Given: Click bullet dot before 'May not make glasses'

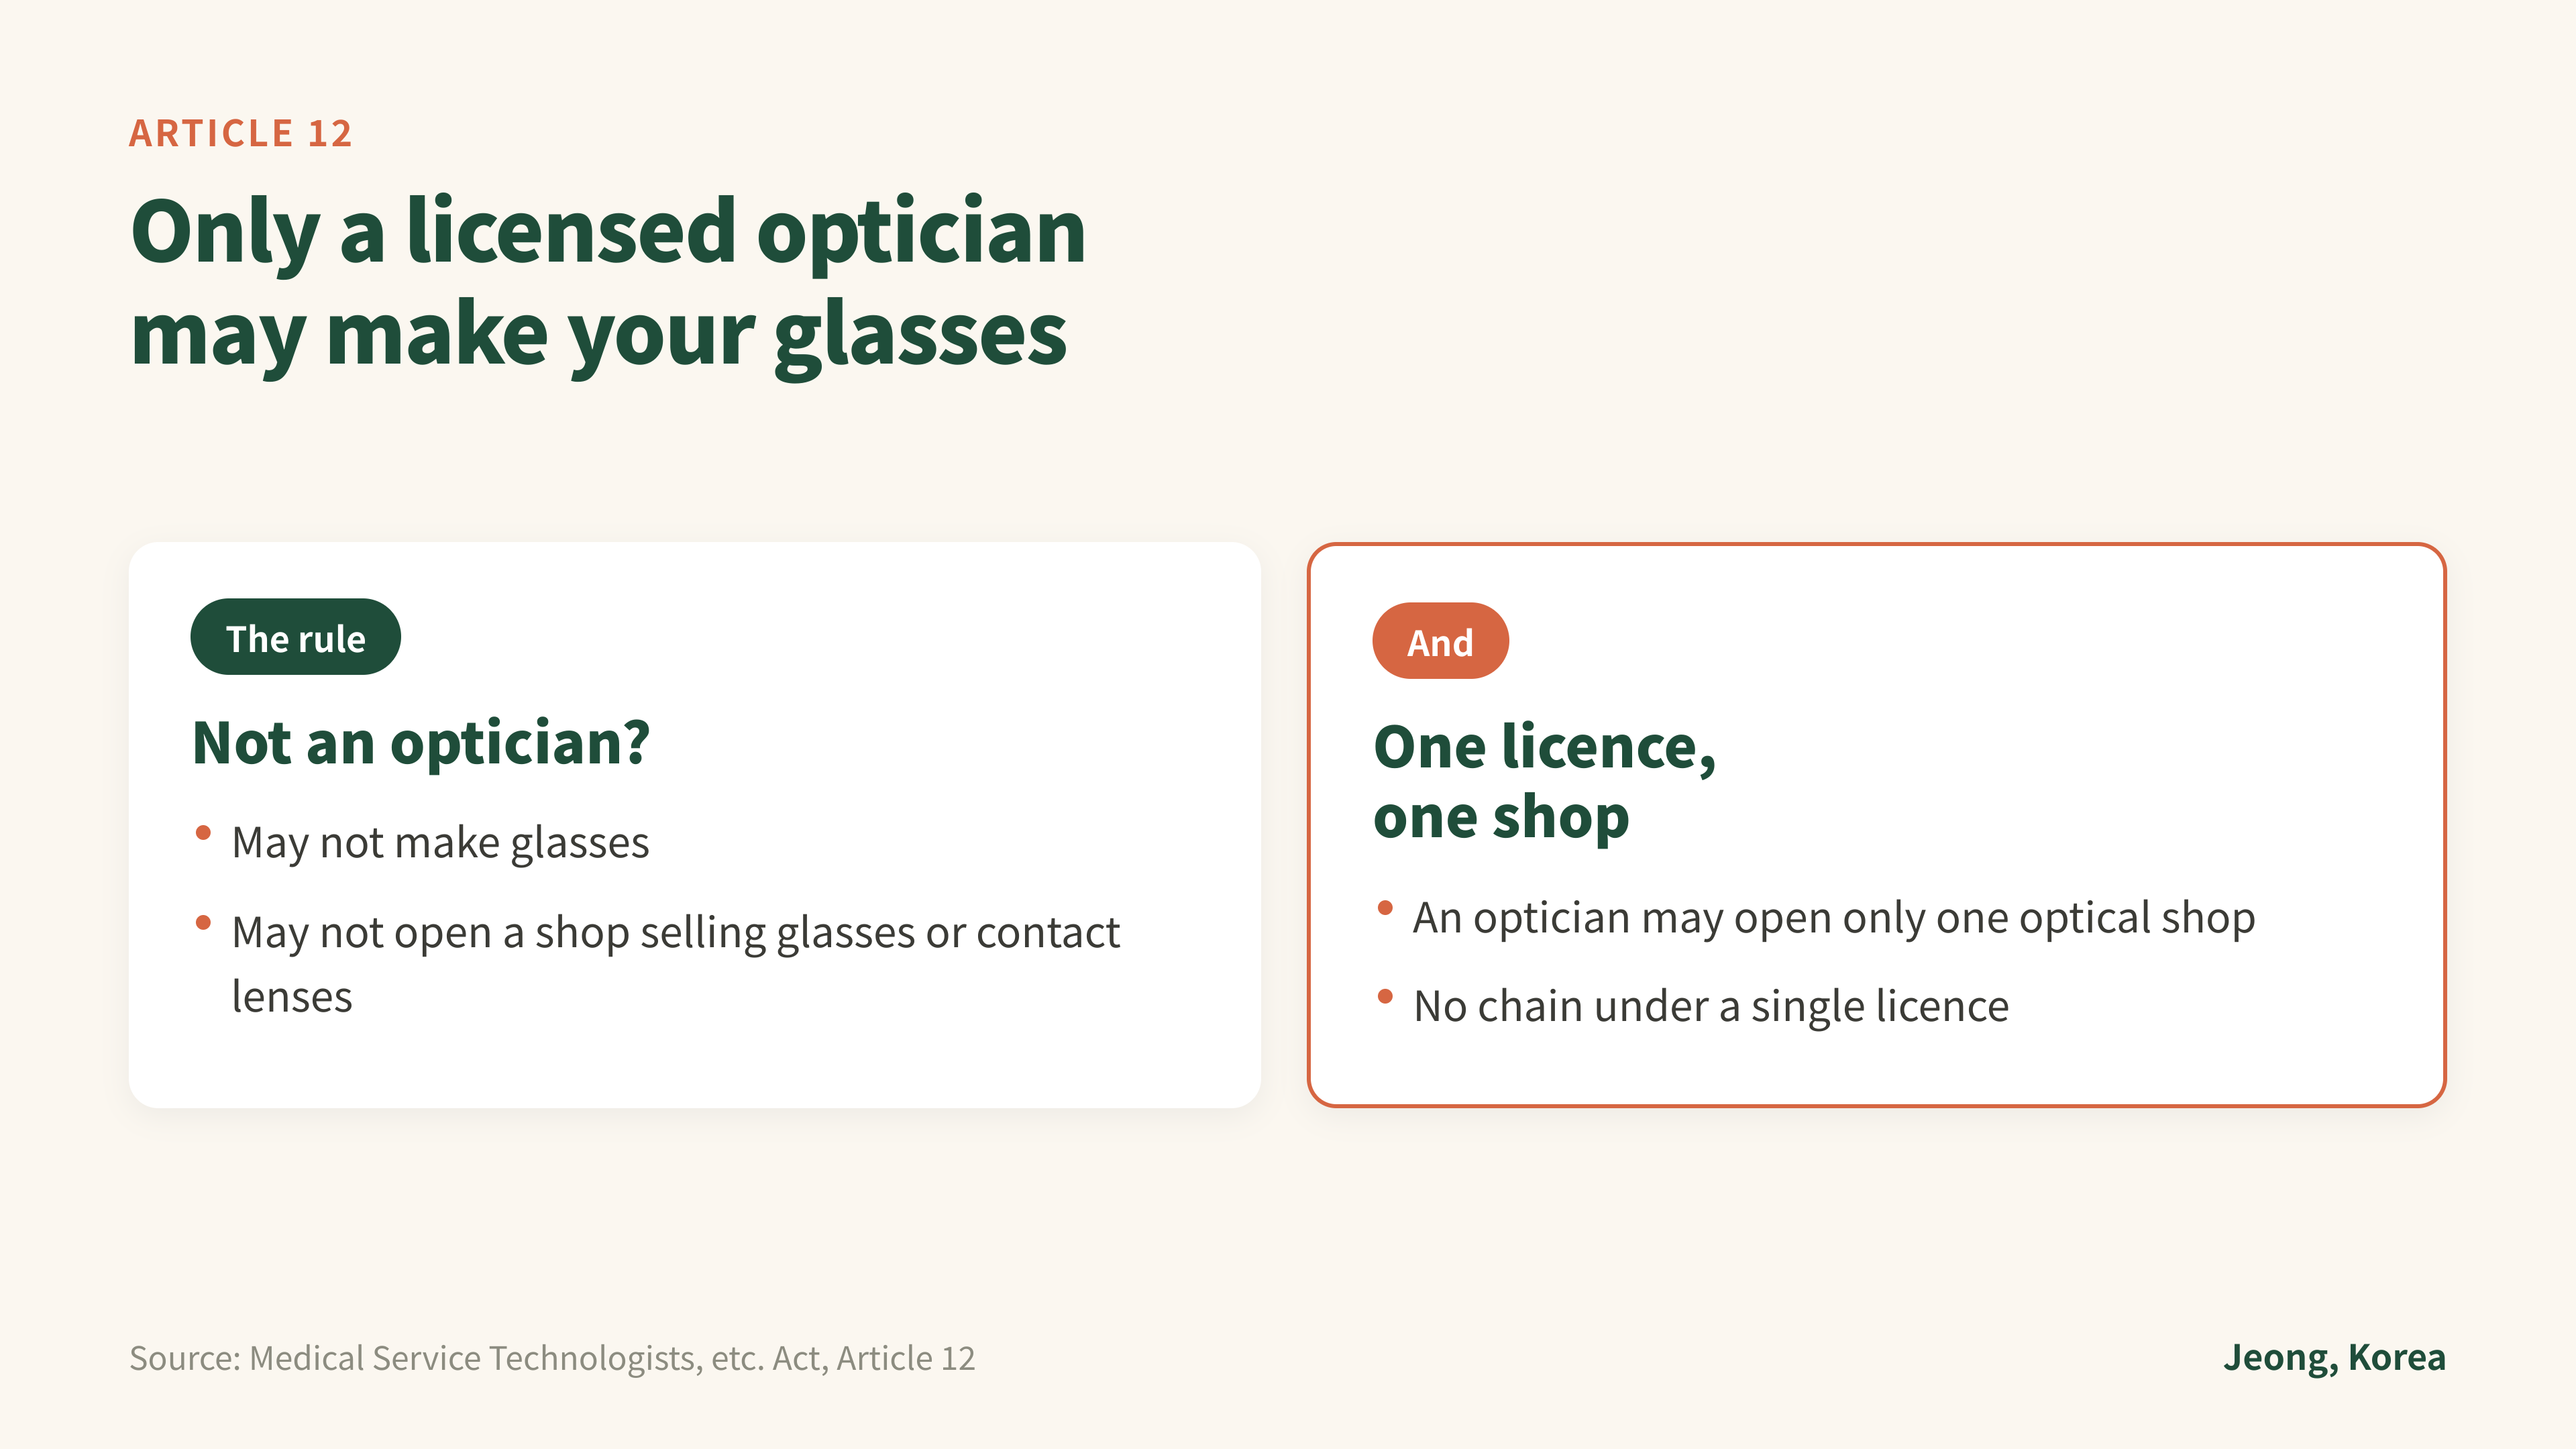Looking at the screenshot, I should 203,832.
